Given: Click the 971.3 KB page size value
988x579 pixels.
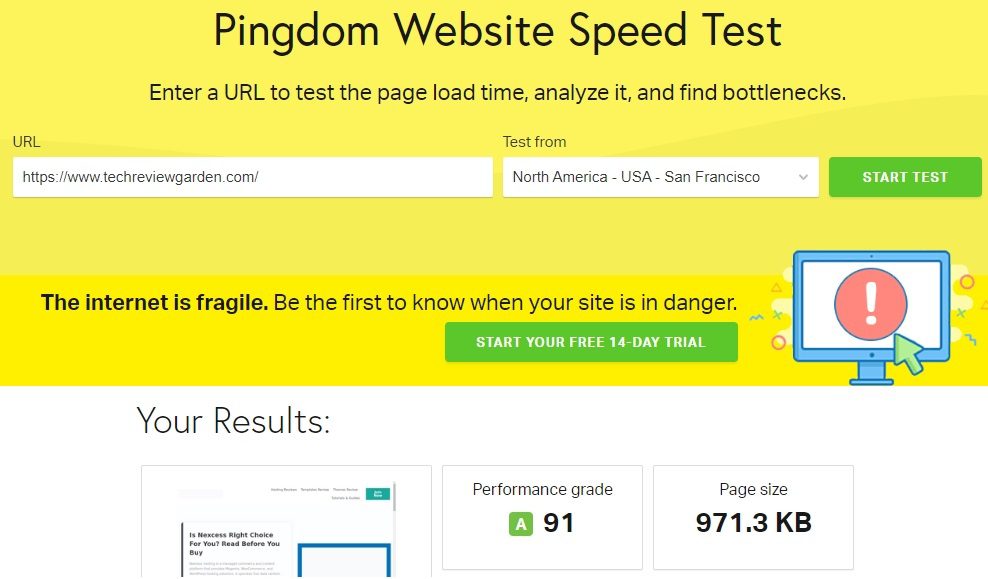Looking at the screenshot, I should tap(754, 523).
